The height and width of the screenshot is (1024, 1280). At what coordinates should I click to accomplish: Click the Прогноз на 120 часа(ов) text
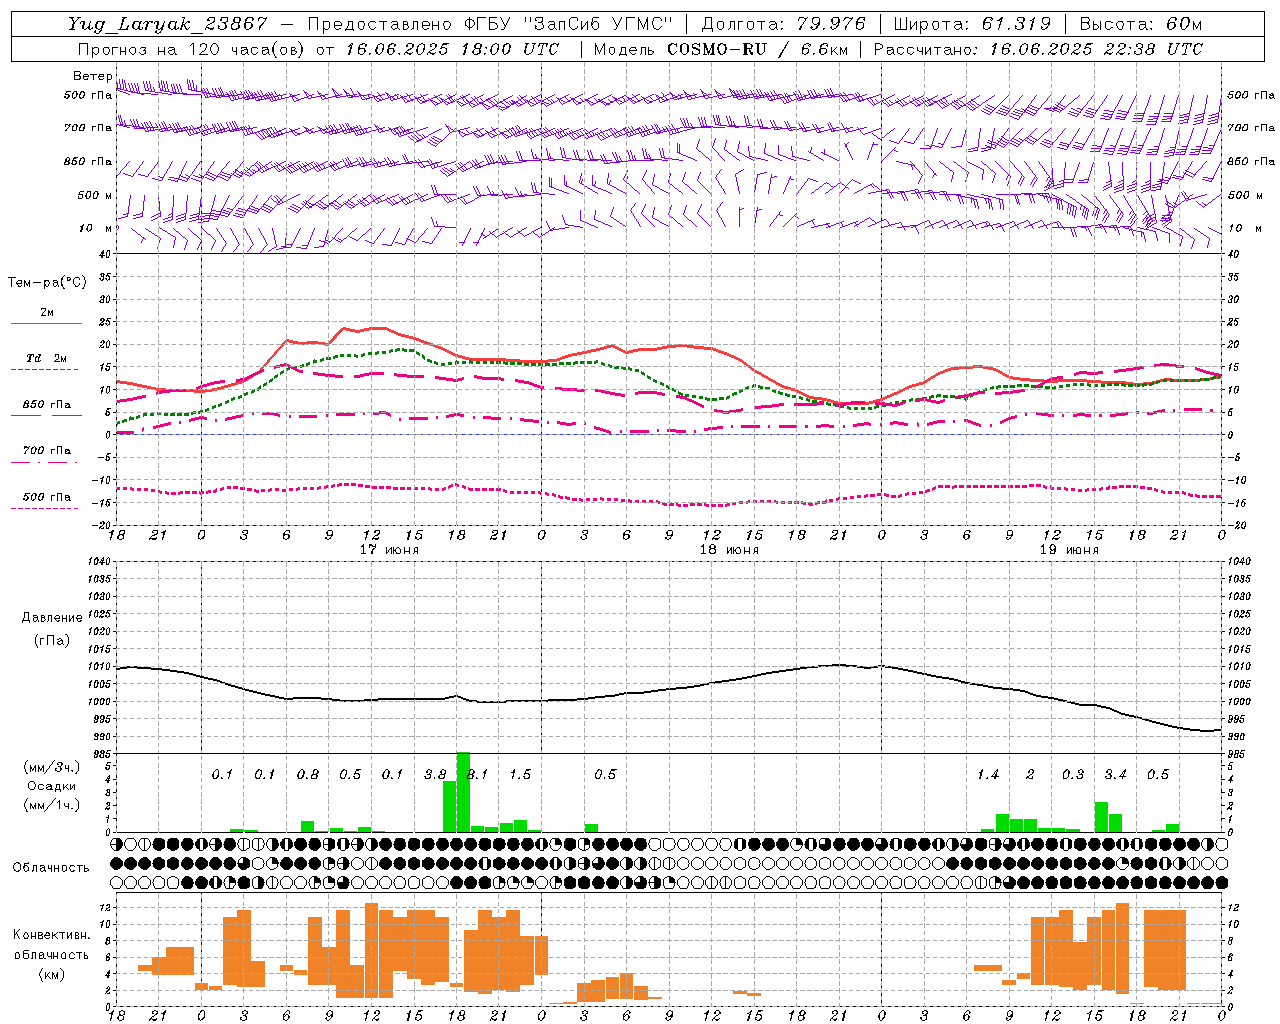[192, 49]
